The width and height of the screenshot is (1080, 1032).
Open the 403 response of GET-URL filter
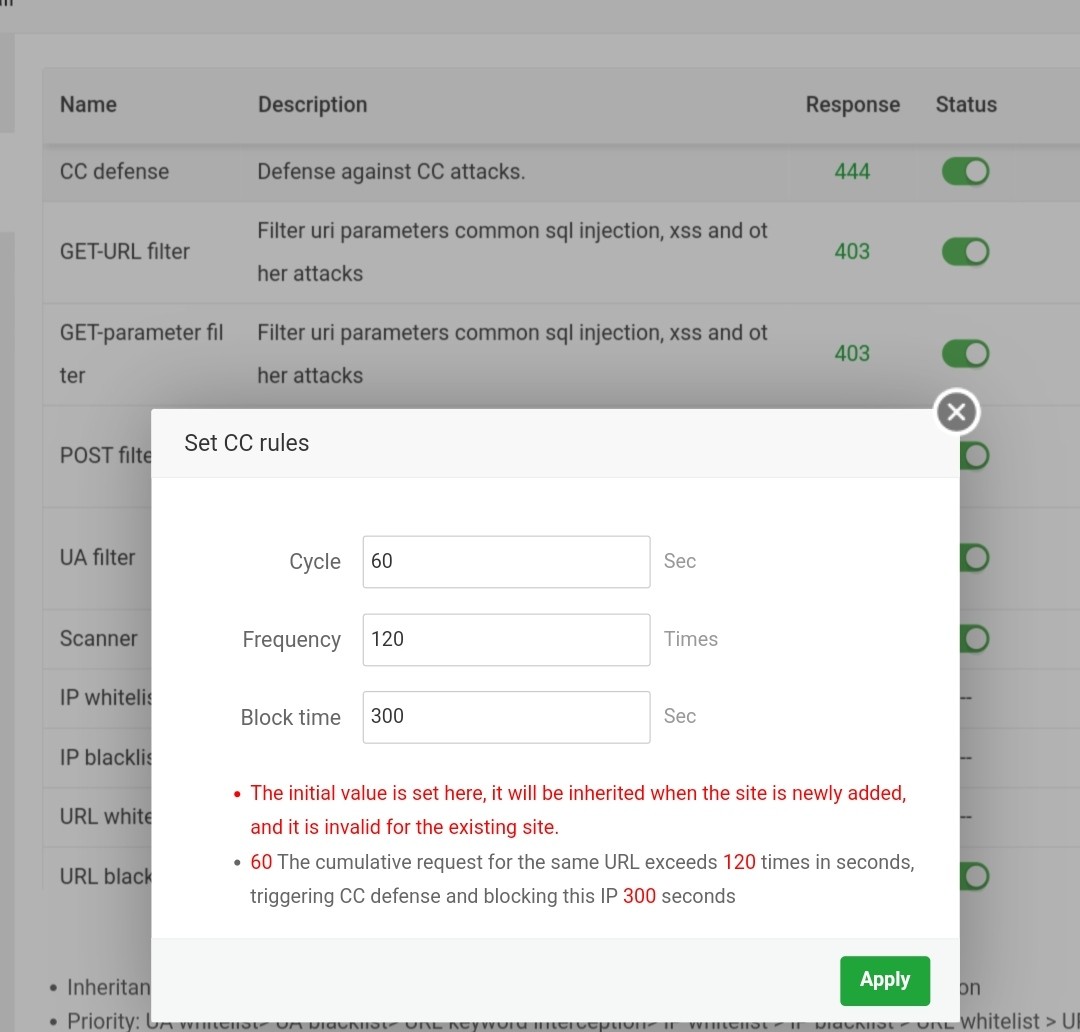click(852, 252)
